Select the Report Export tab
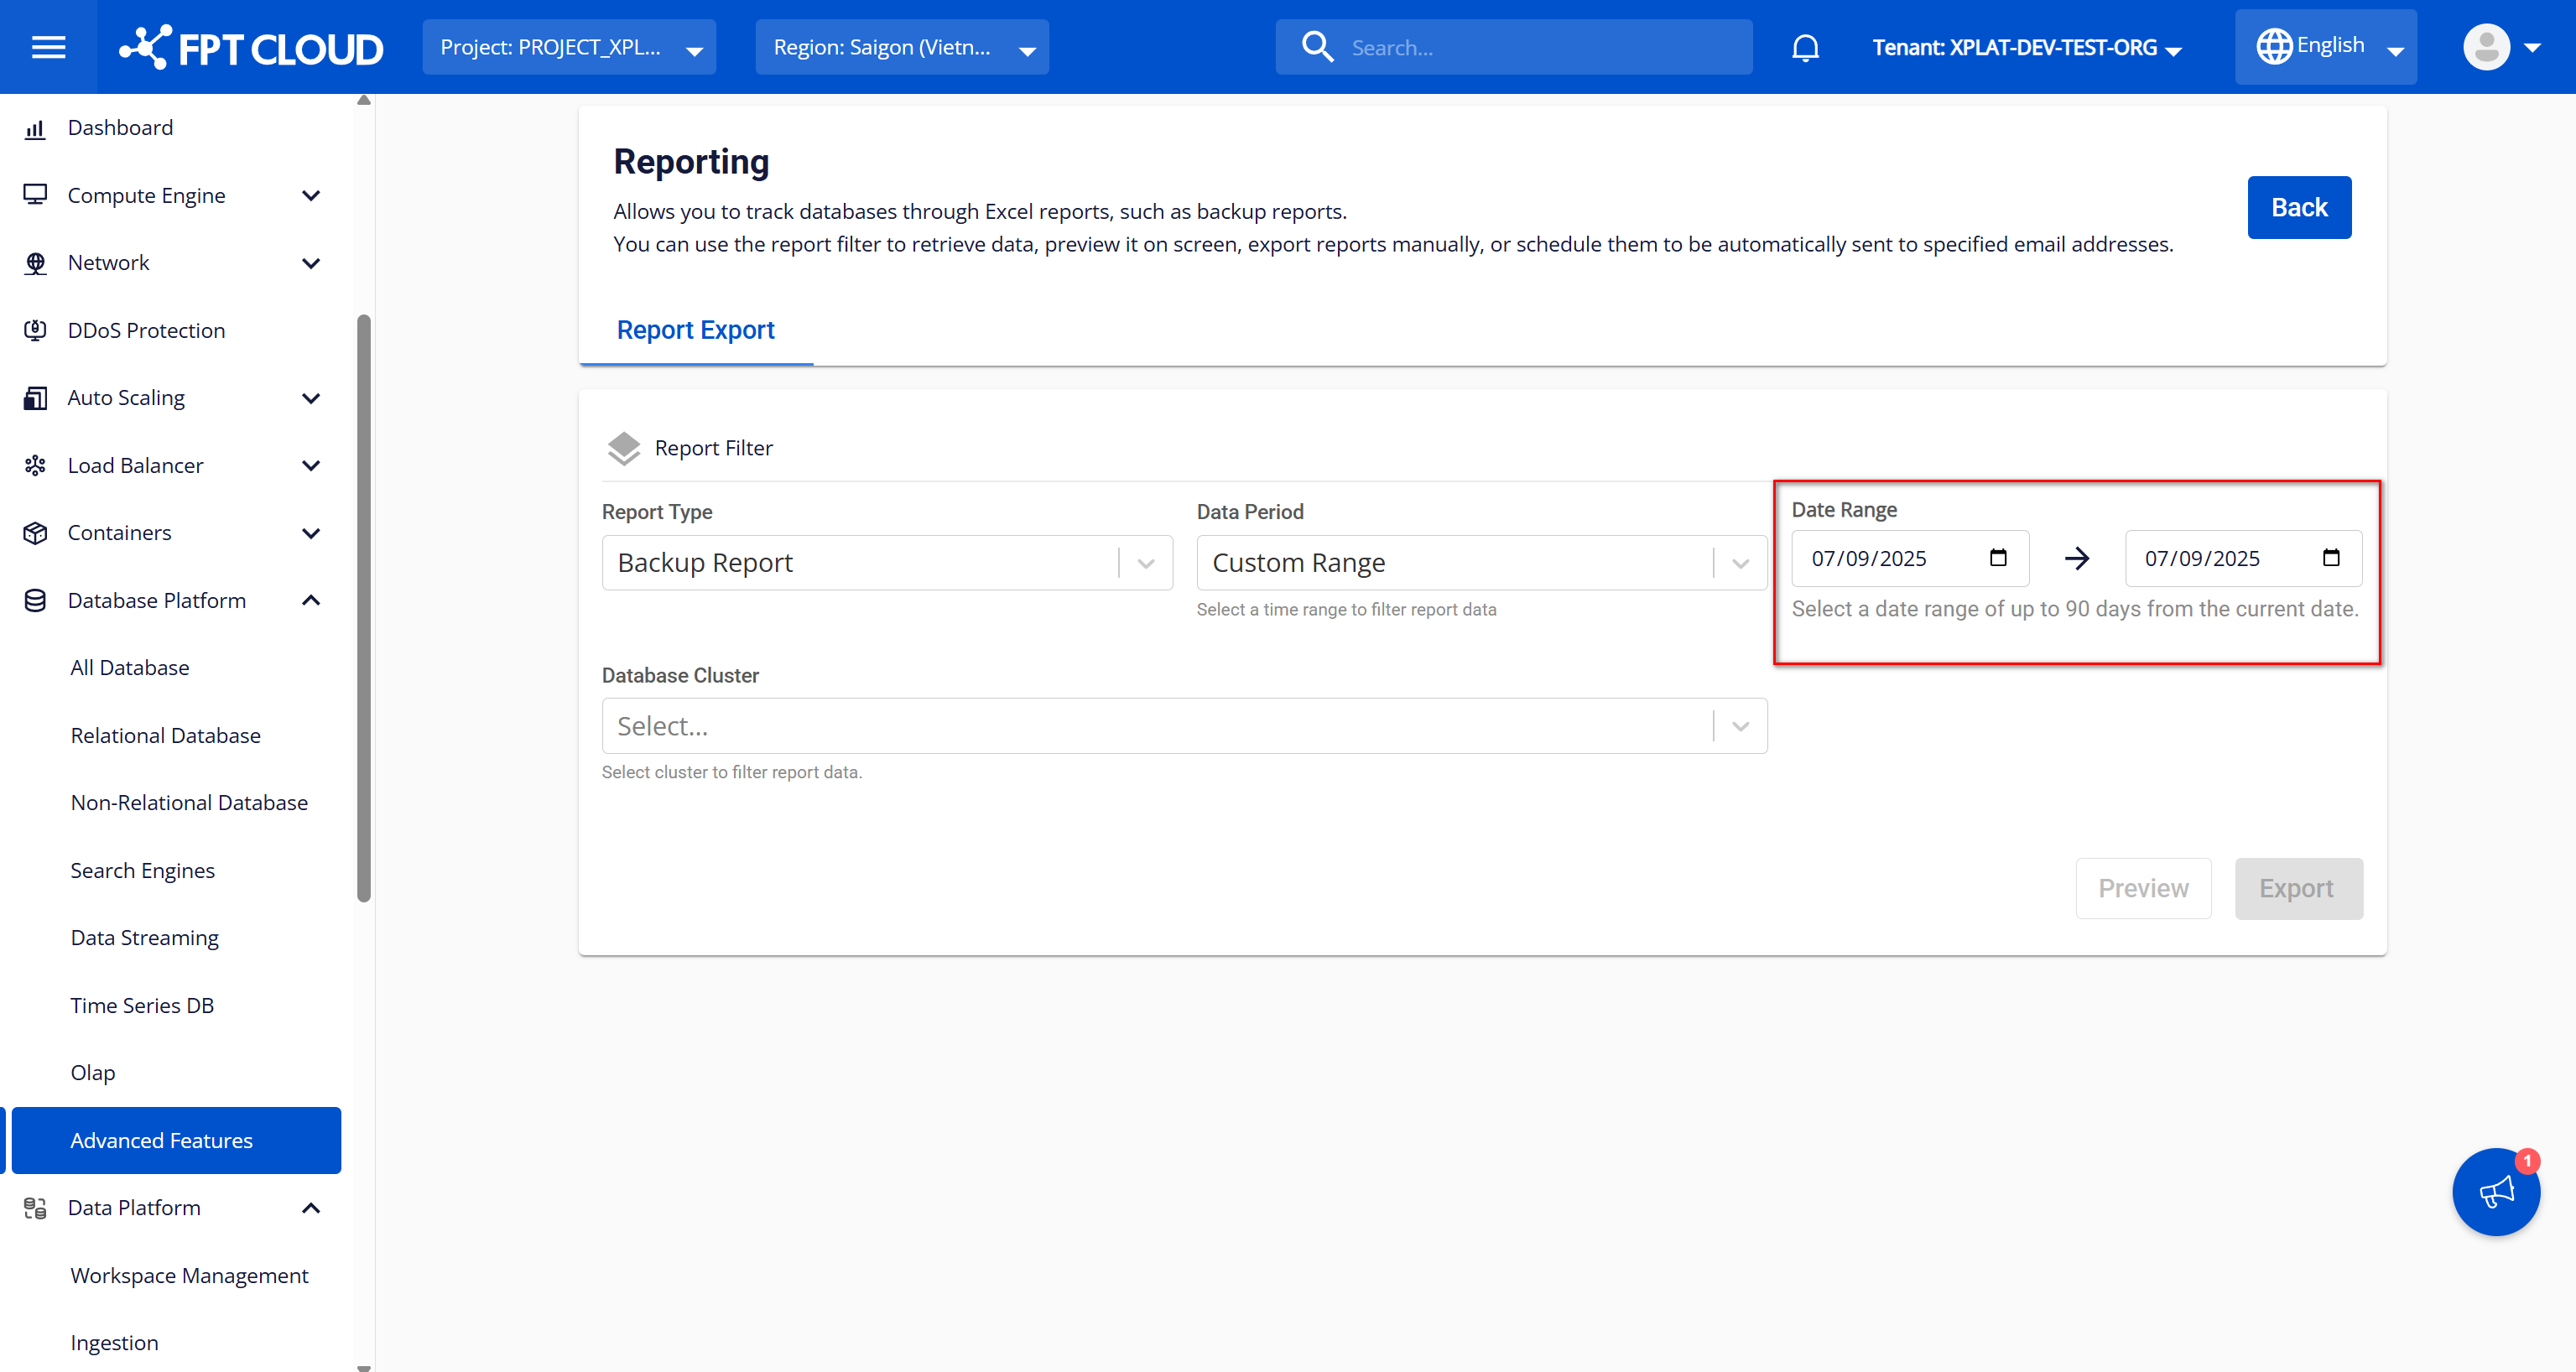The height and width of the screenshot is (1372, 2576). 695,330
